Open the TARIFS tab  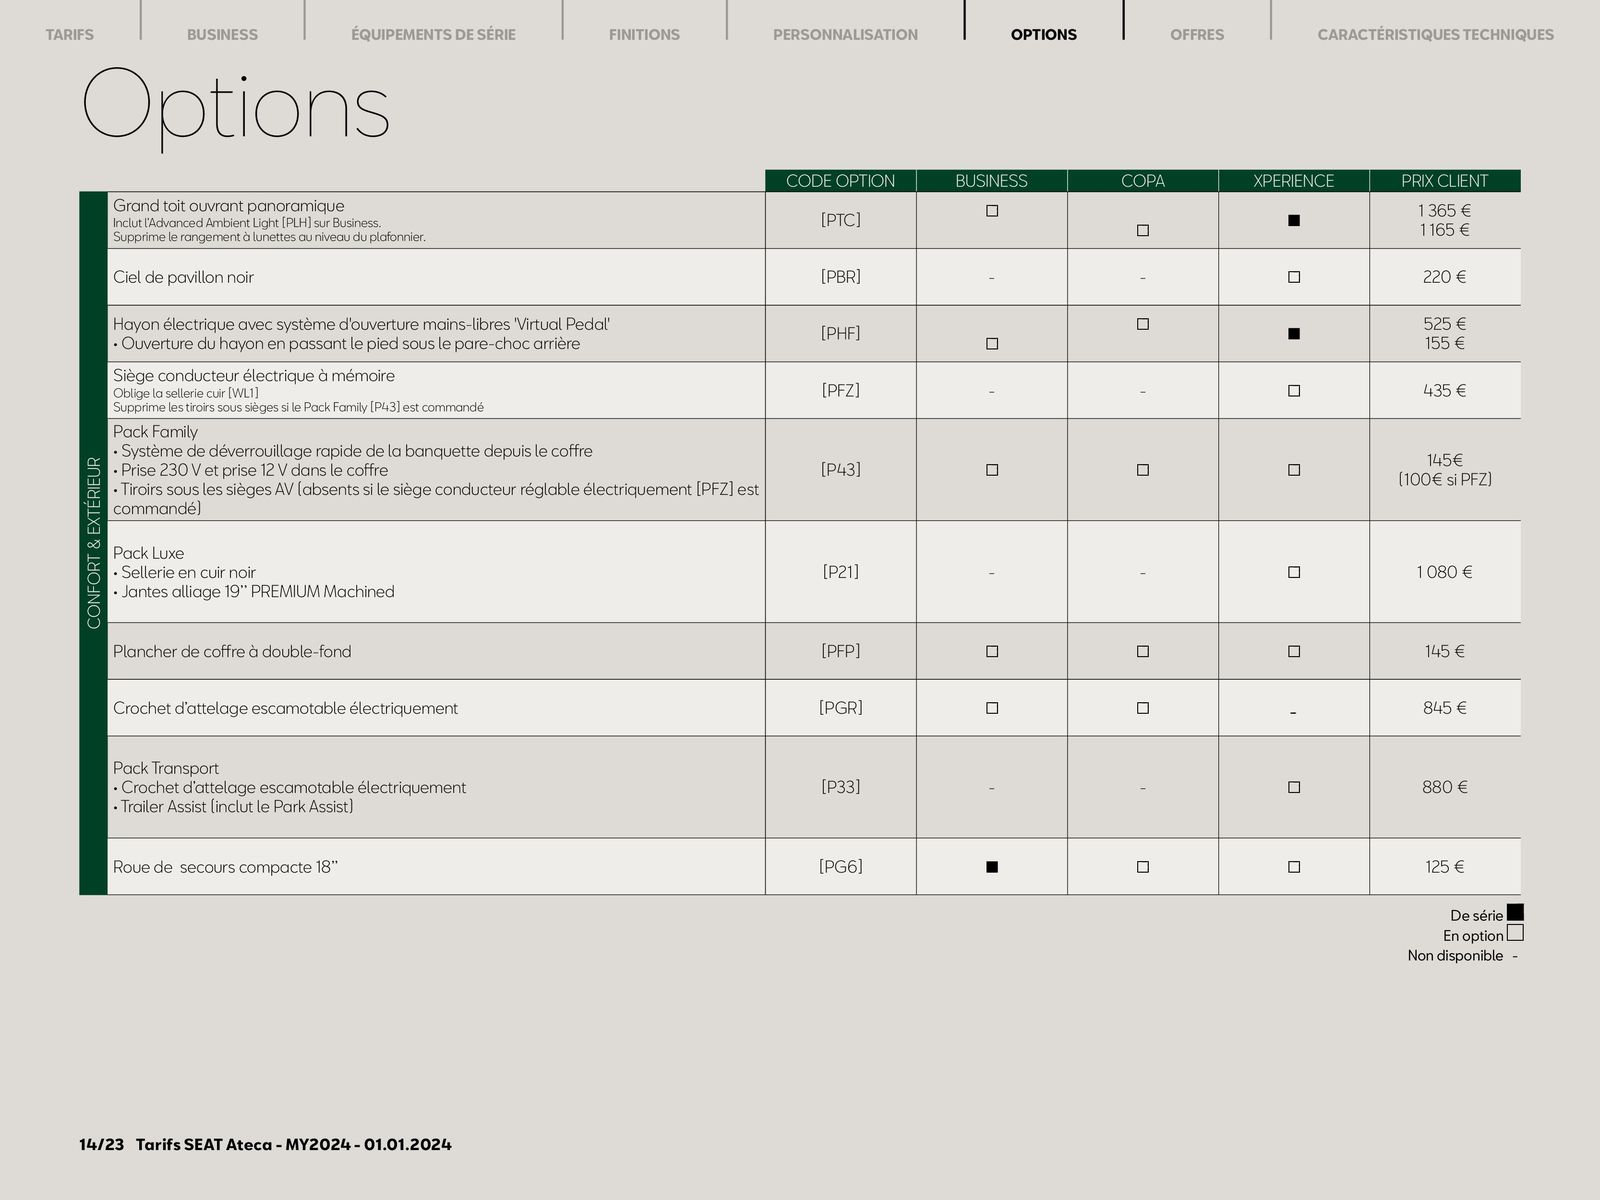coord(69,34)
